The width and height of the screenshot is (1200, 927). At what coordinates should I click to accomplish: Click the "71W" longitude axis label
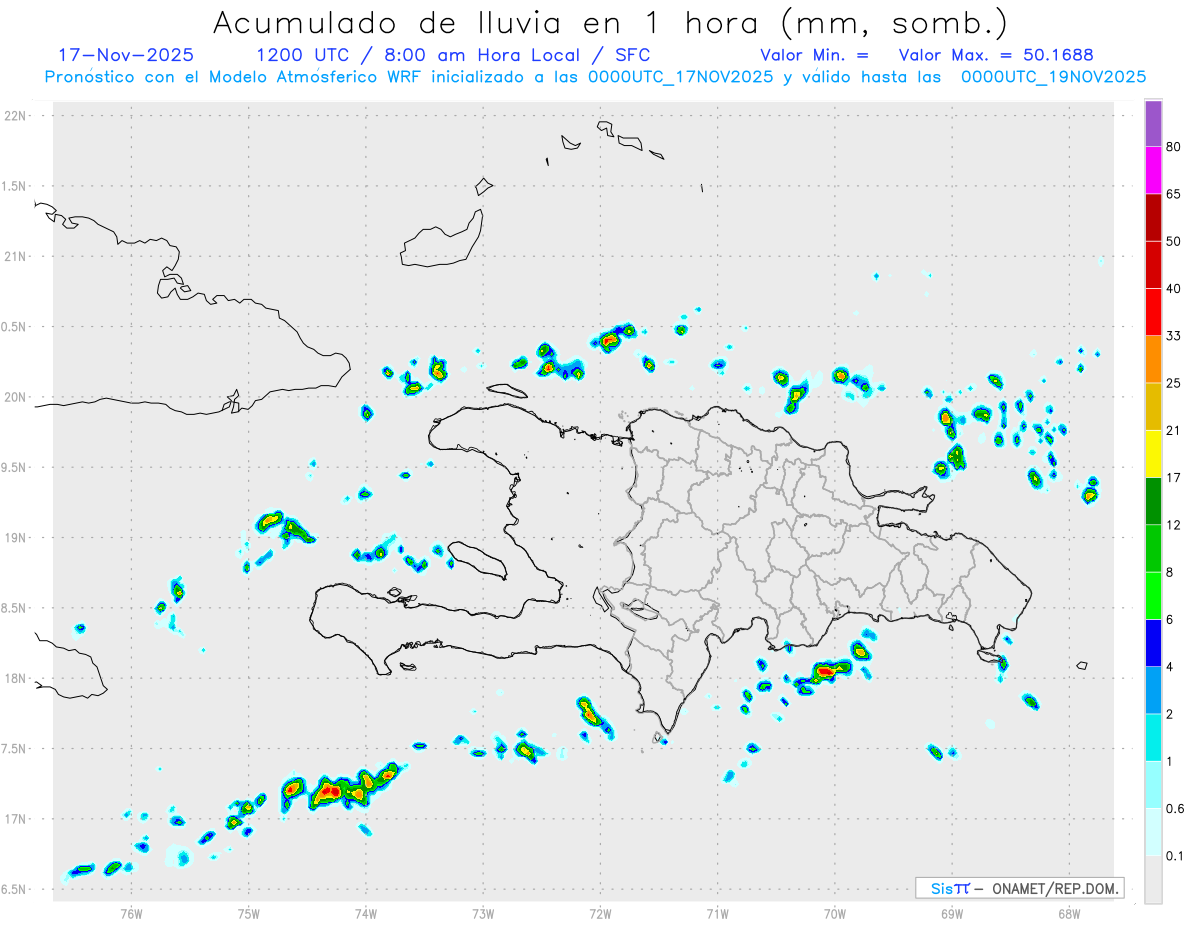717,914
